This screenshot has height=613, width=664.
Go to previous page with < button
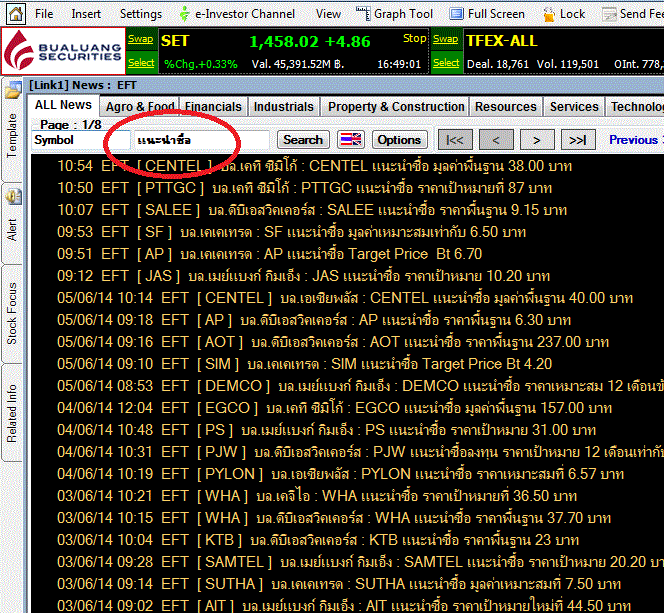(x=496, y=140)
